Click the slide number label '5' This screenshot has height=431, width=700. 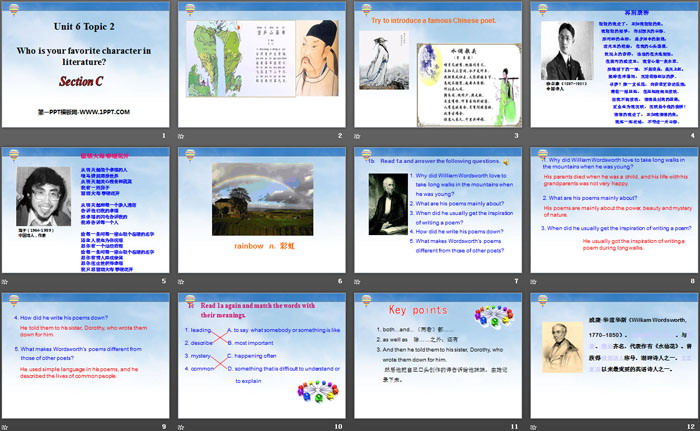(x=164, y=281)
